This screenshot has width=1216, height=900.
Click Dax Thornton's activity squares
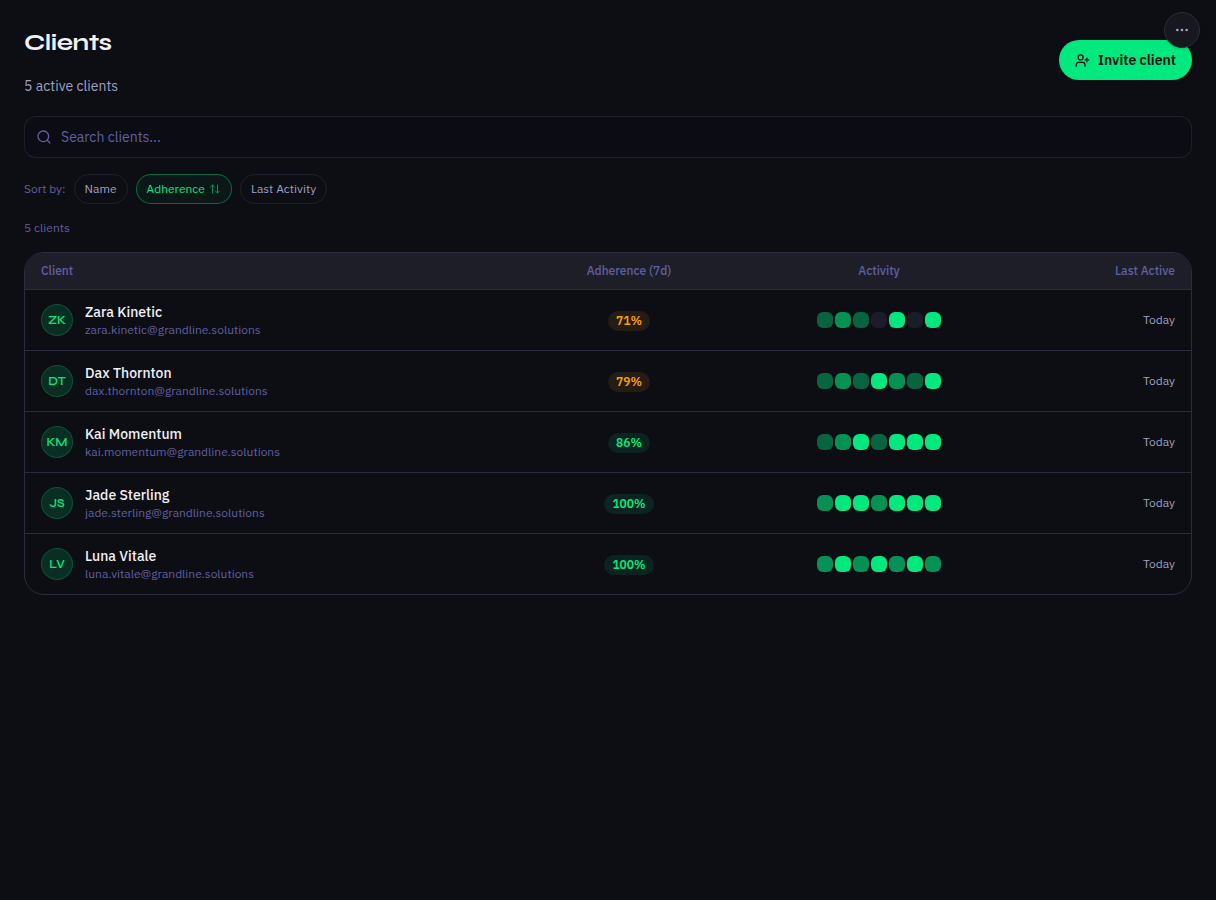click(879, 381)
